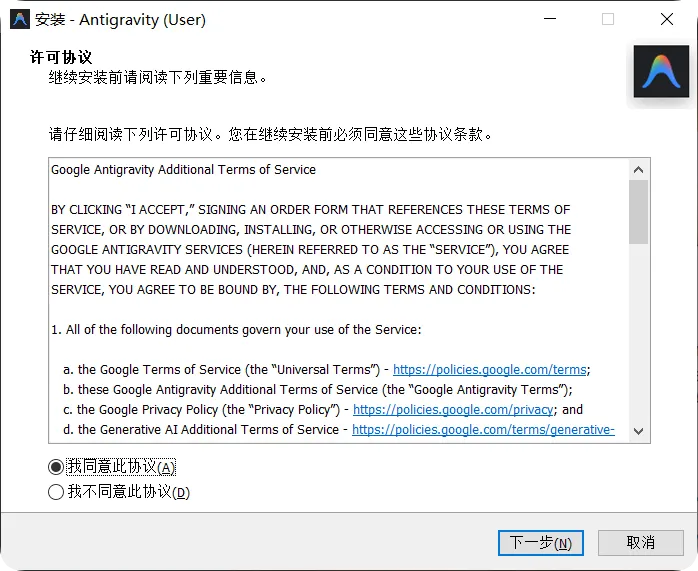Select the agree radio button 我同意此协议

pyautogui.click(x=56, y=467)
